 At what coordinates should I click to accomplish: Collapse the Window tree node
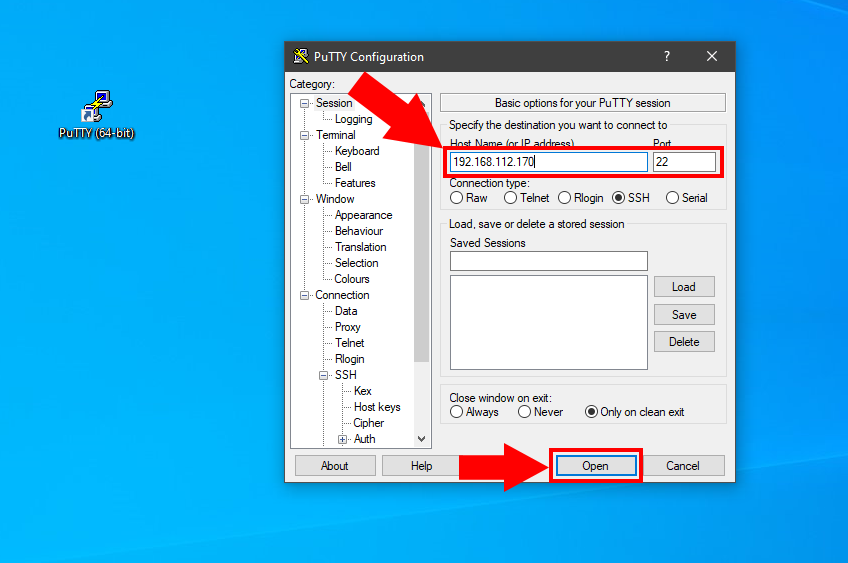[304, 200]
